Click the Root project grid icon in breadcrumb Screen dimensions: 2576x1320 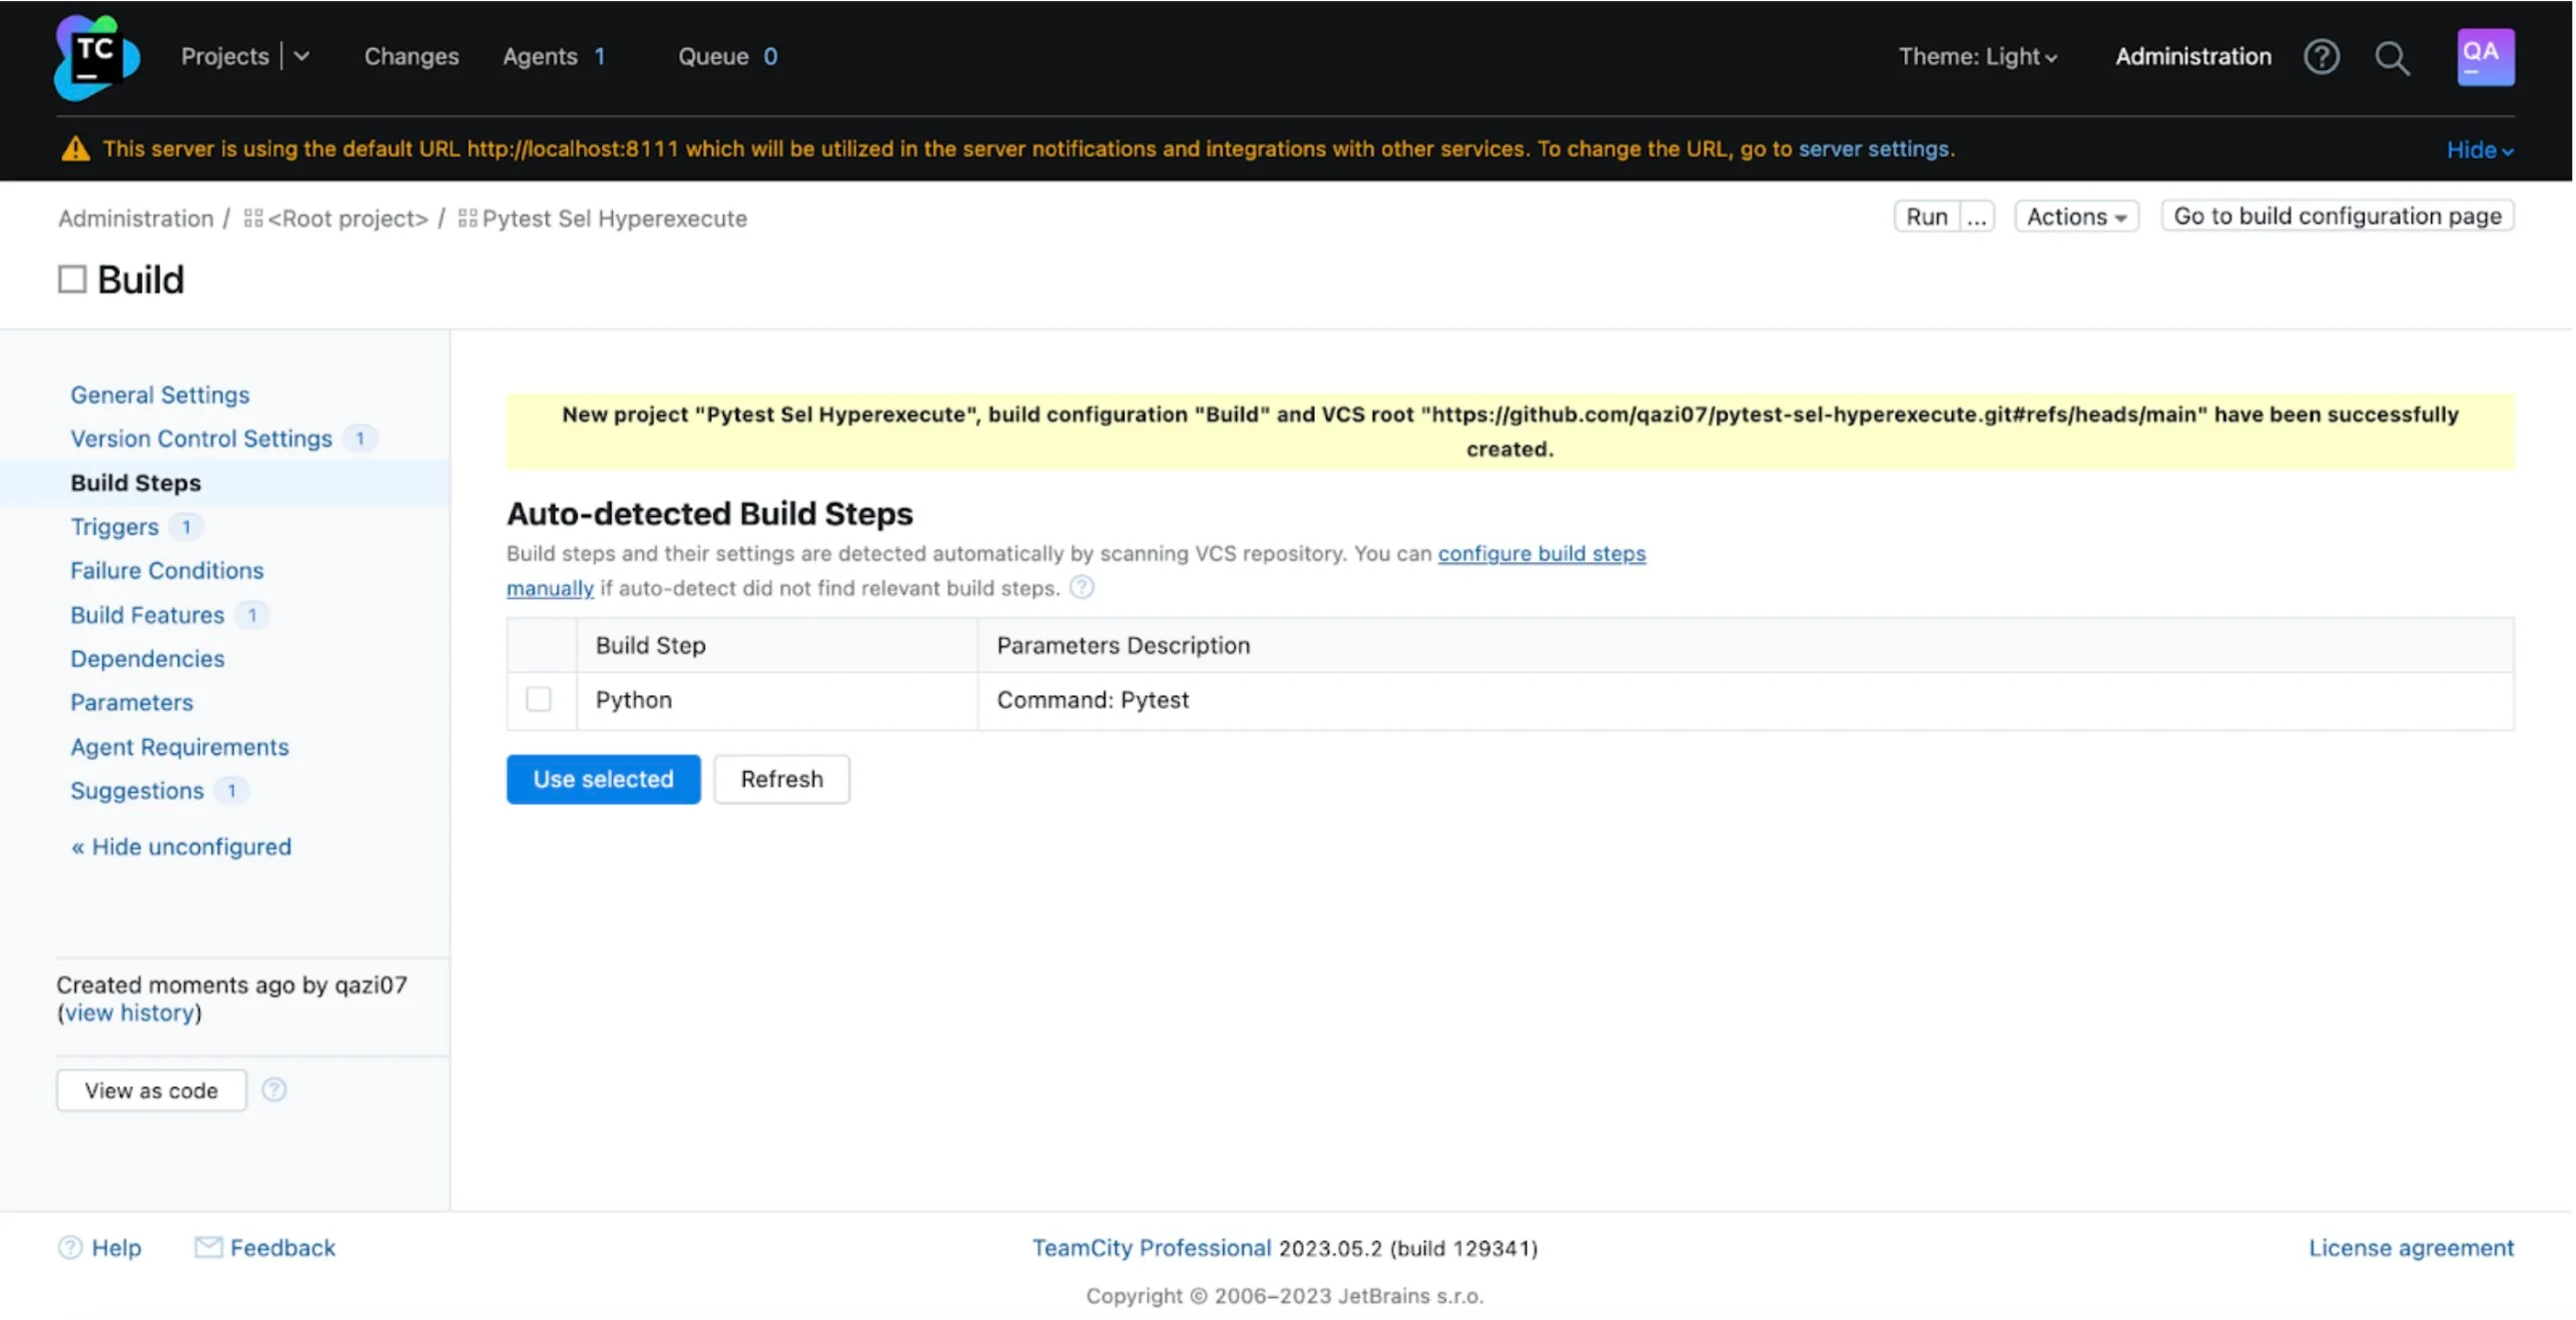(253, 218)
